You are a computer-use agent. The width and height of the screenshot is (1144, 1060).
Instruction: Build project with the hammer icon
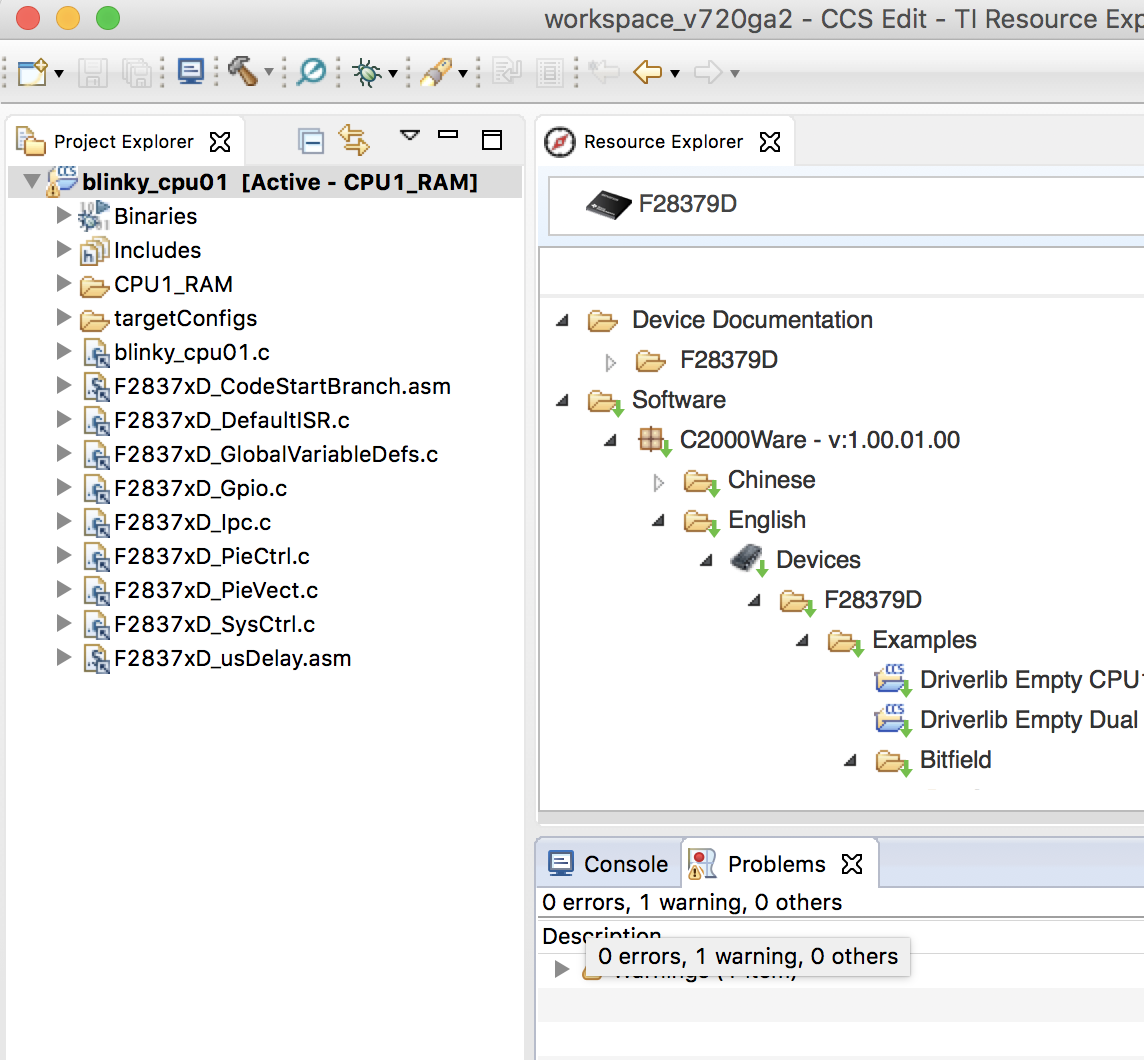pos(242,71)
